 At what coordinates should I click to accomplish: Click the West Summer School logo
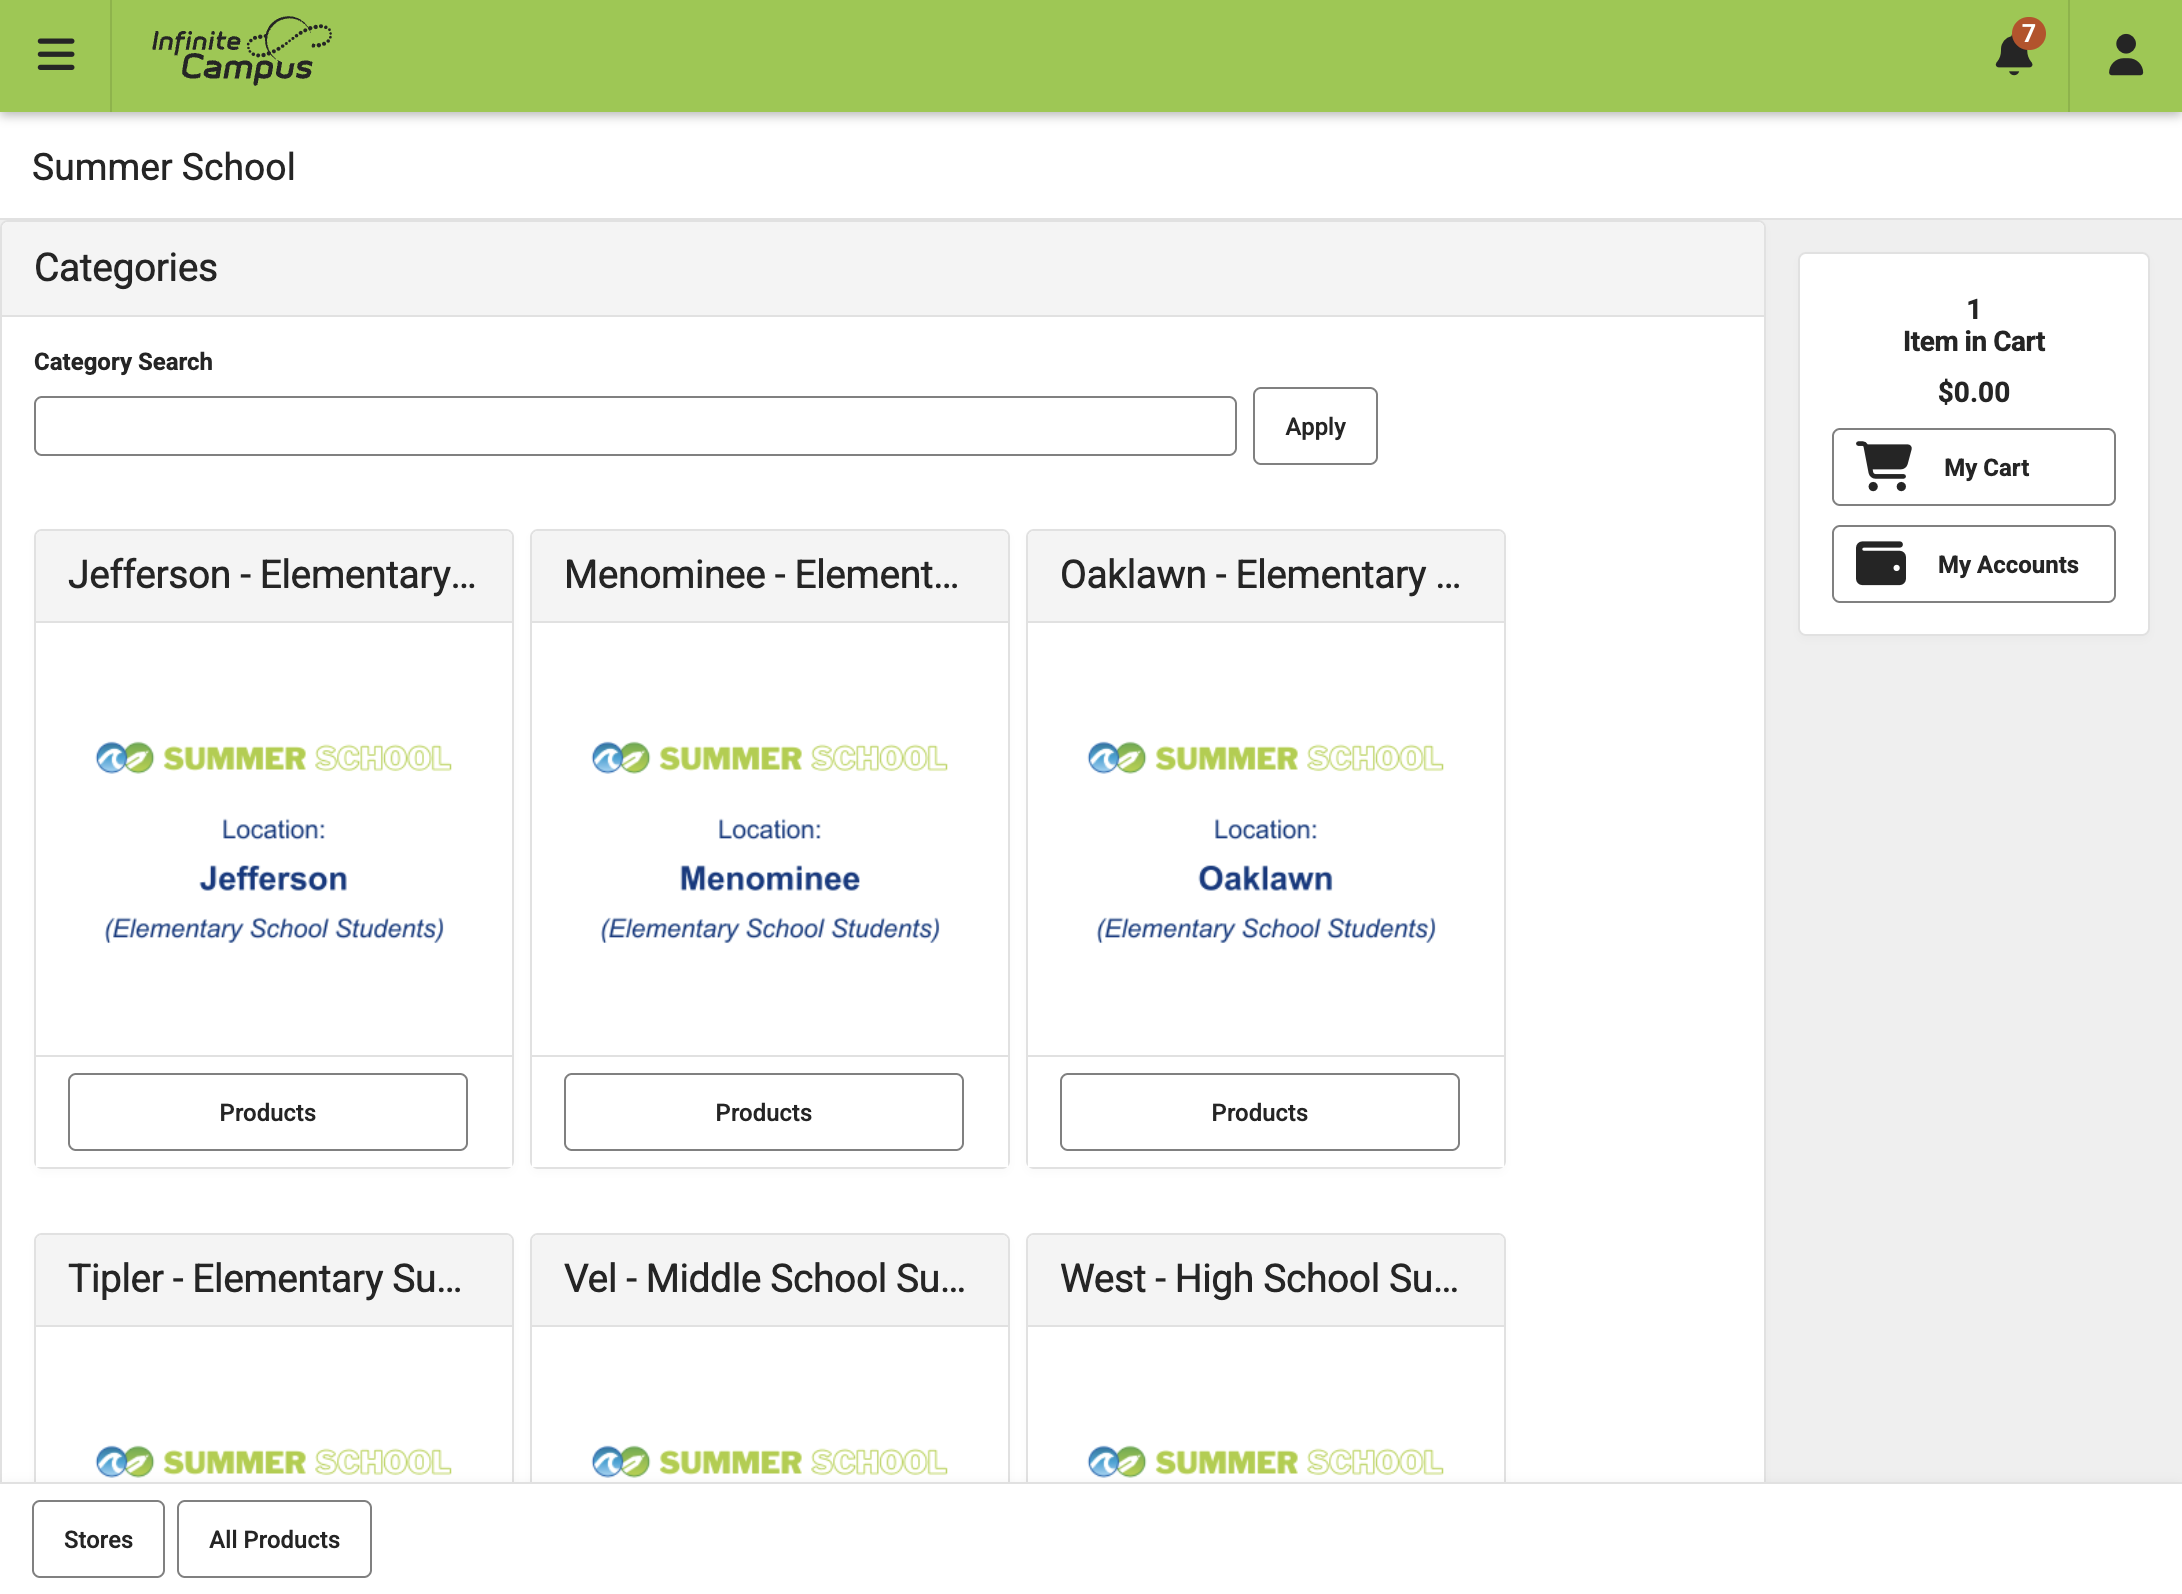coord(1266,1462)
